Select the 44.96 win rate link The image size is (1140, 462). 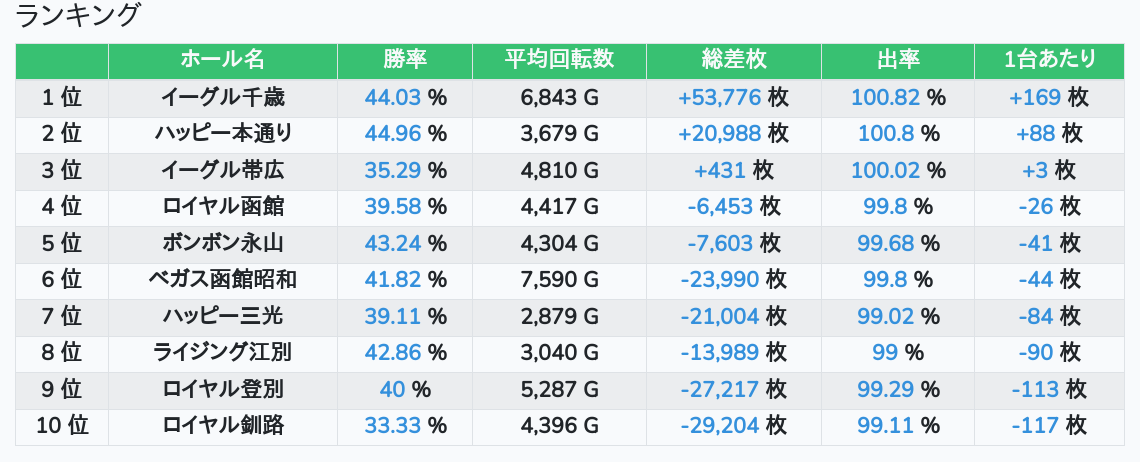pyautogui.click(x=393, y=133)
